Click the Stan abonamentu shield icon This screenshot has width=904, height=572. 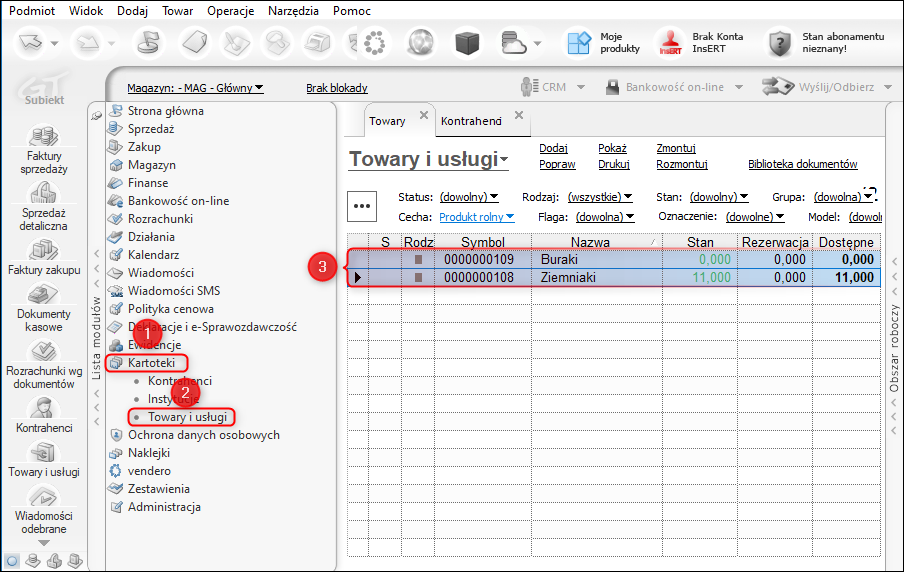point(779,43)
